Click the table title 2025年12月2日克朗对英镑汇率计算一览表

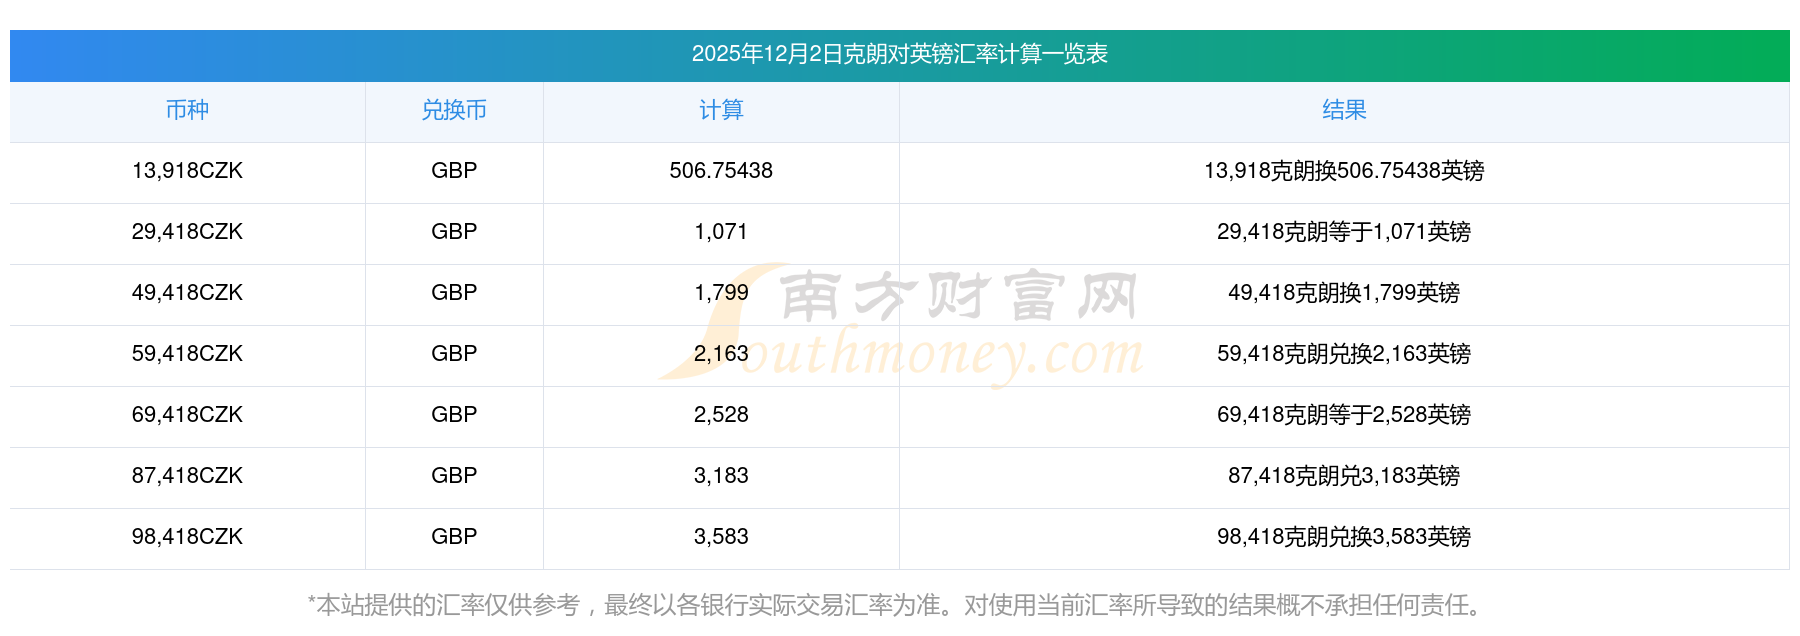point(899,54)
